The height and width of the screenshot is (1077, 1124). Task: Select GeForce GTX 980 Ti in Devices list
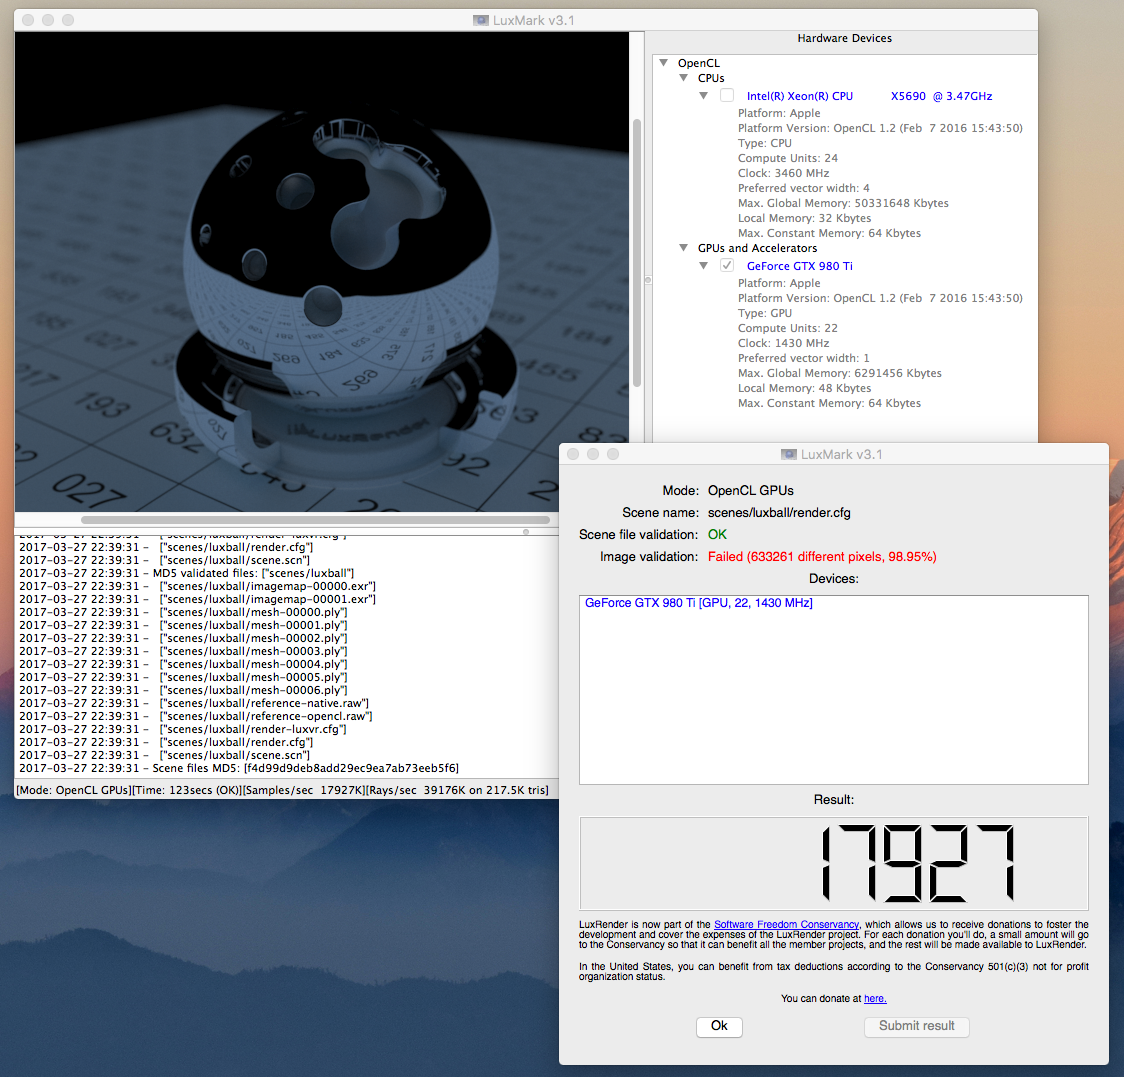coord(699,603)
